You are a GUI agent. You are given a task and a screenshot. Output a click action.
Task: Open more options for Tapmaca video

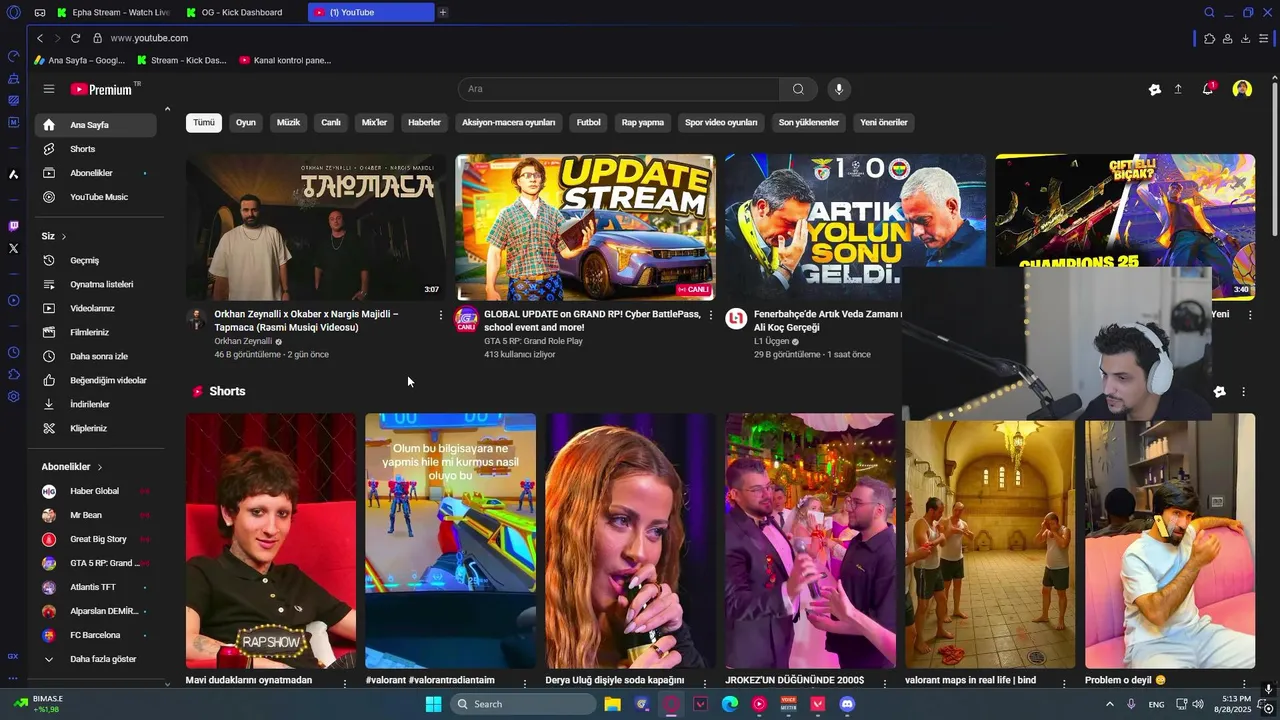click(x=441, y=315)
